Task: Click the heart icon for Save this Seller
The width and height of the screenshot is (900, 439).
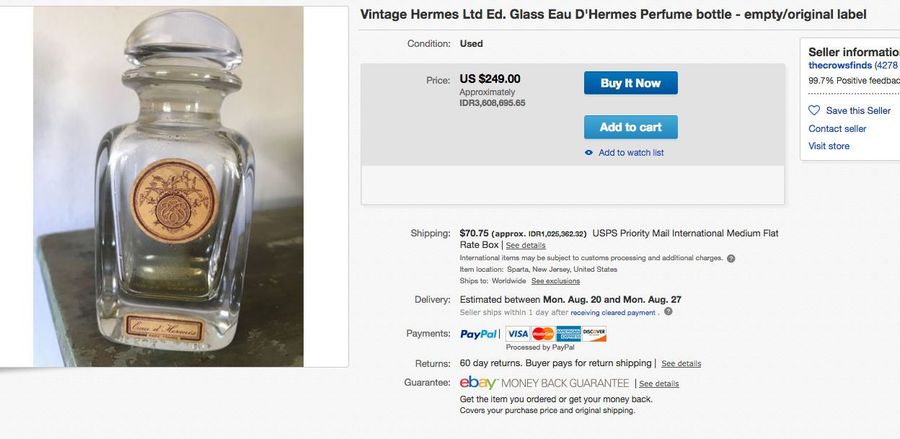Action: [814, 110]
